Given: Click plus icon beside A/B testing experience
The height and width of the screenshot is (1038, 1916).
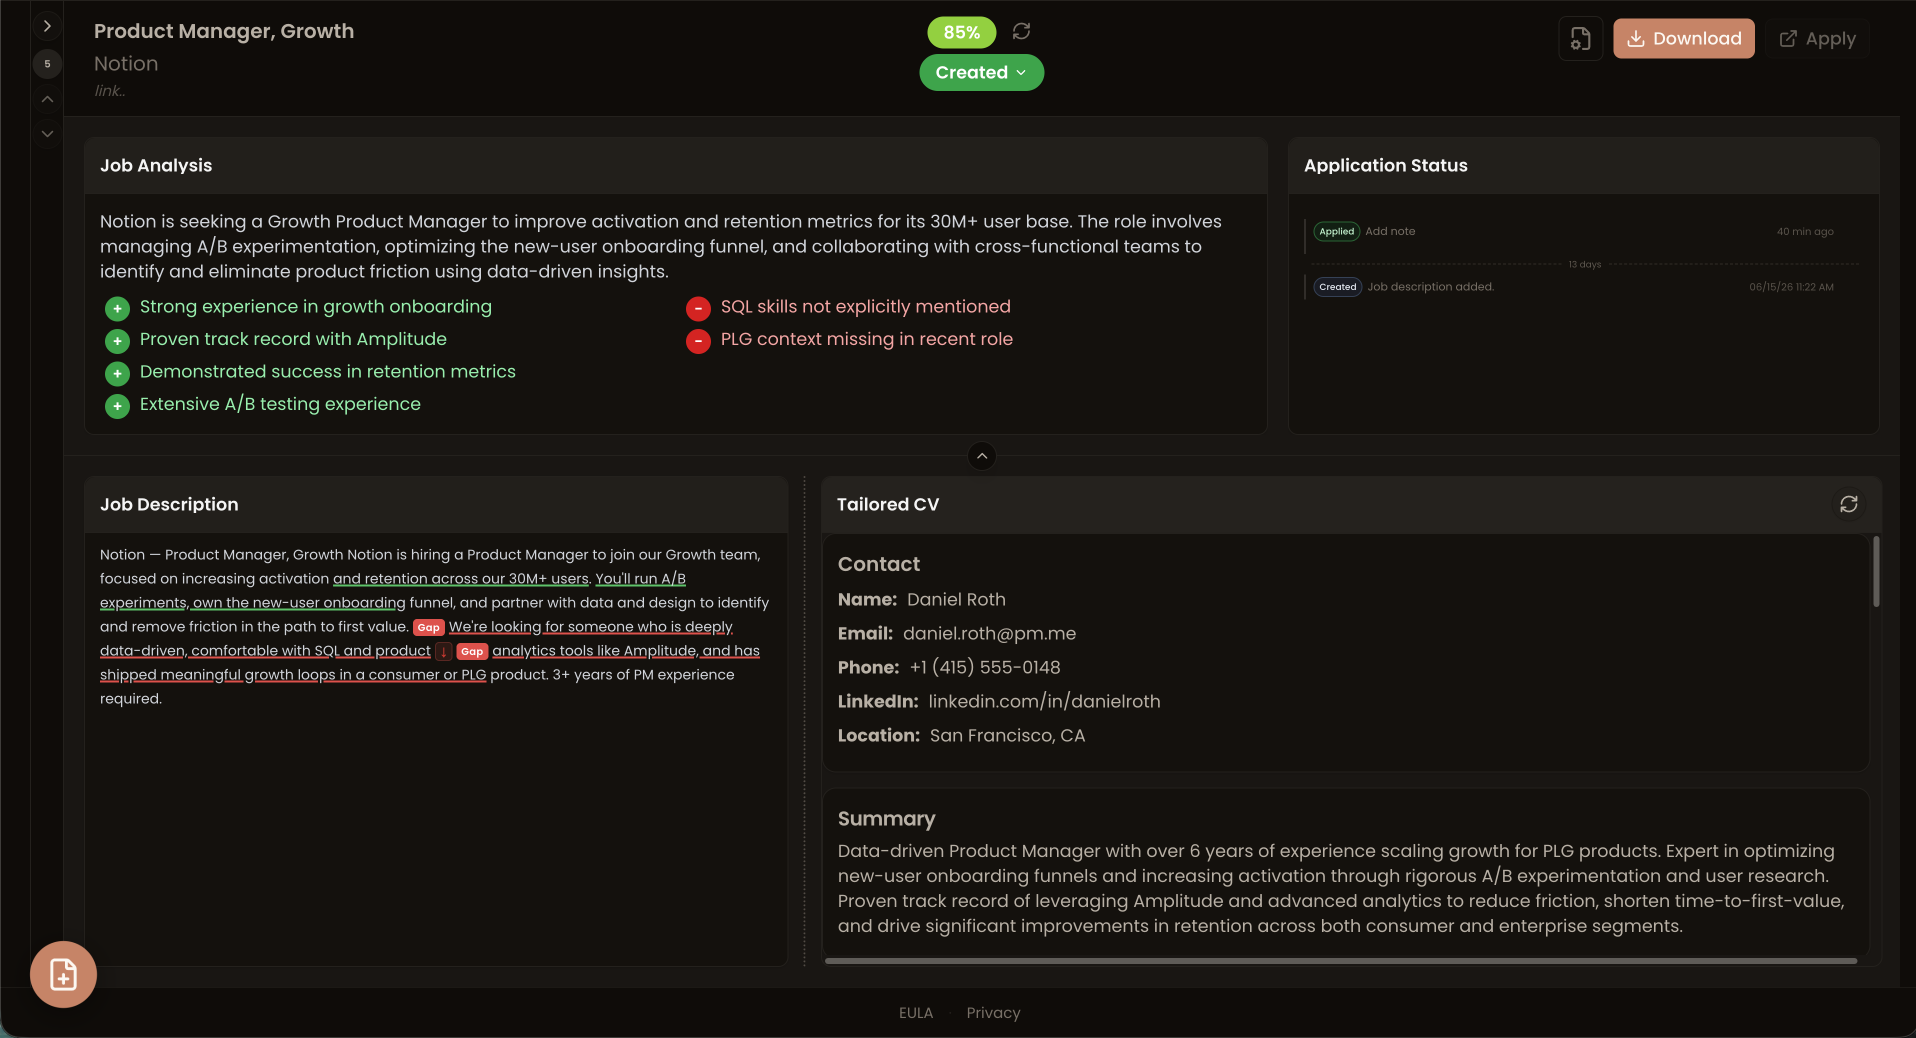Looking at the screenshot, I should pos(117,406).
